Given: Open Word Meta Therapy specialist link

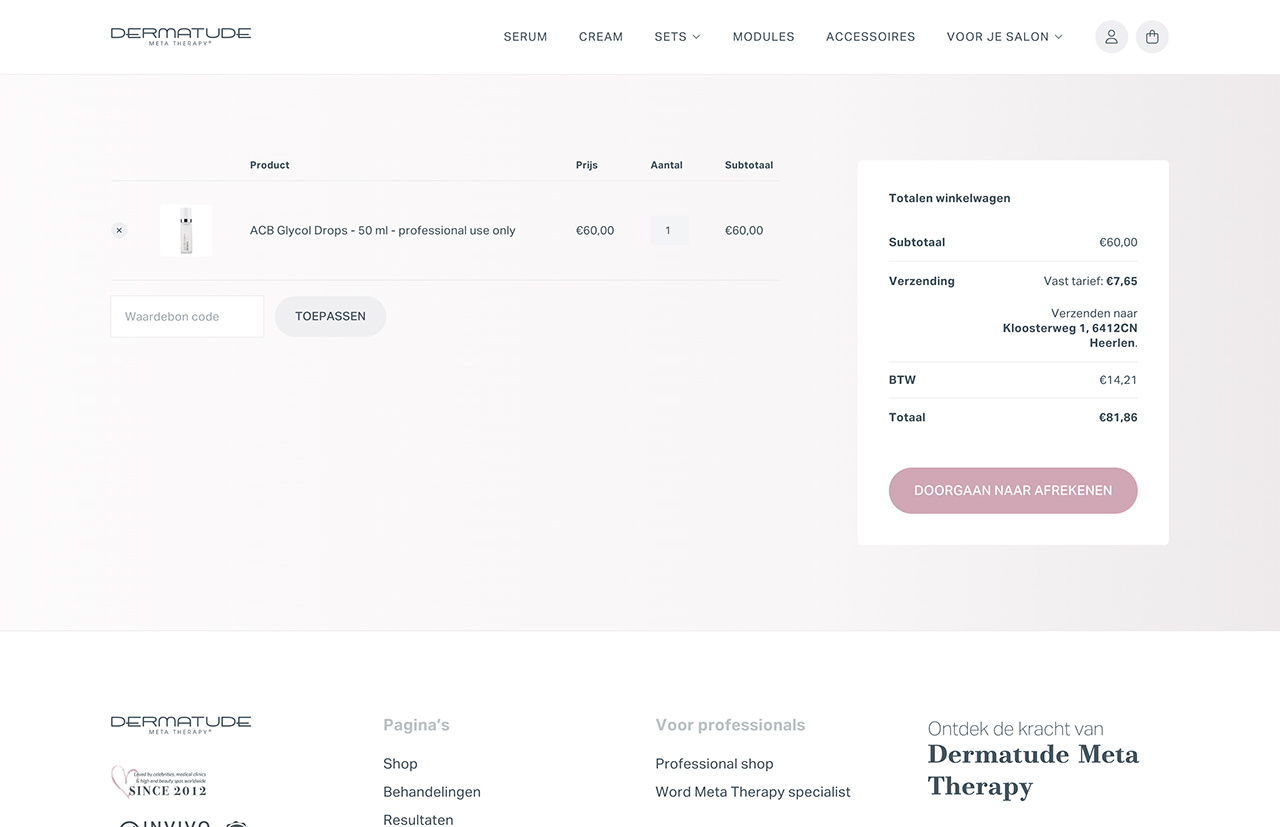Looking at the screenshot, I should pos(753,792).
